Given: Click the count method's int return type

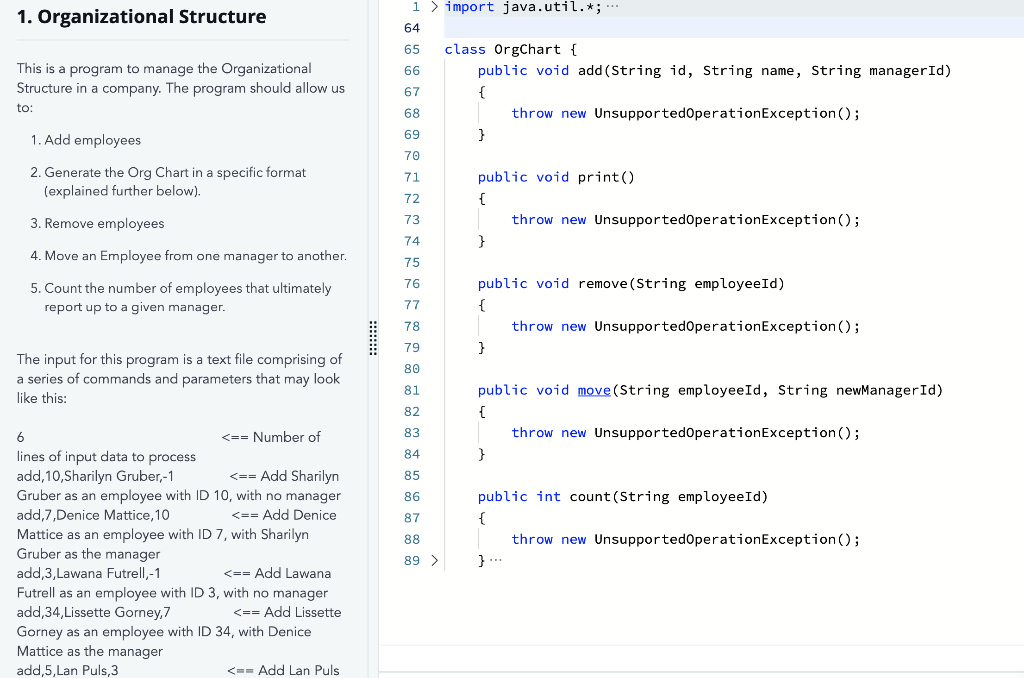Looking at the screenshot, I should click(552, 496).
